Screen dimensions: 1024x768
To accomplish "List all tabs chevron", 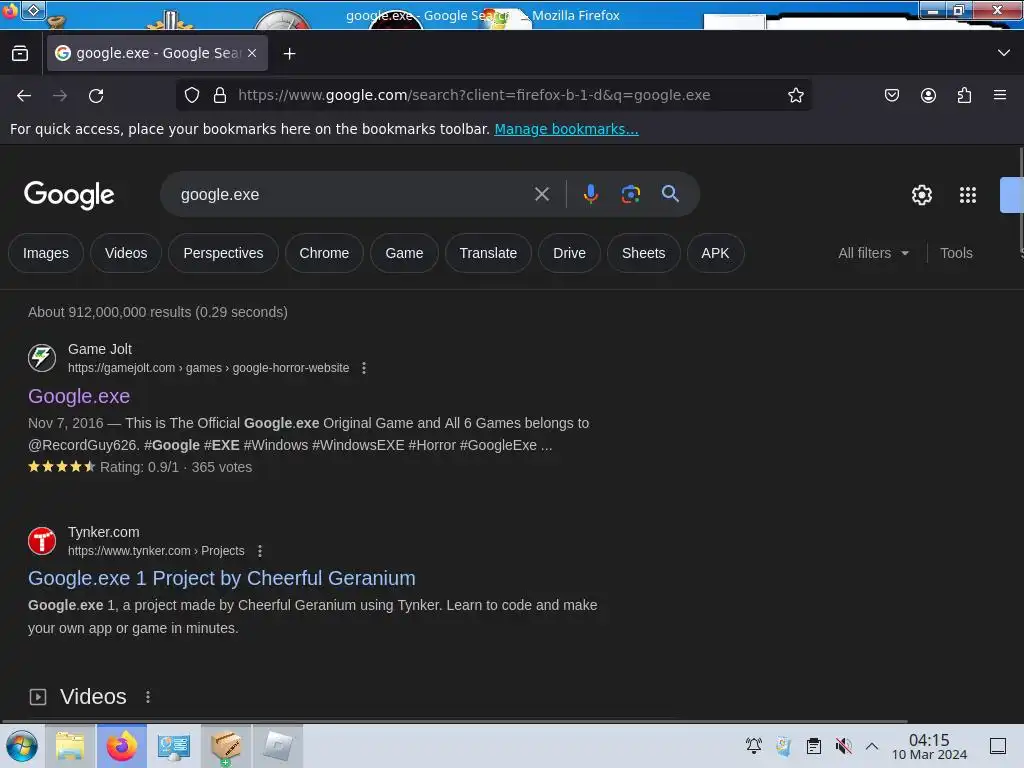I will point(1004,53).
